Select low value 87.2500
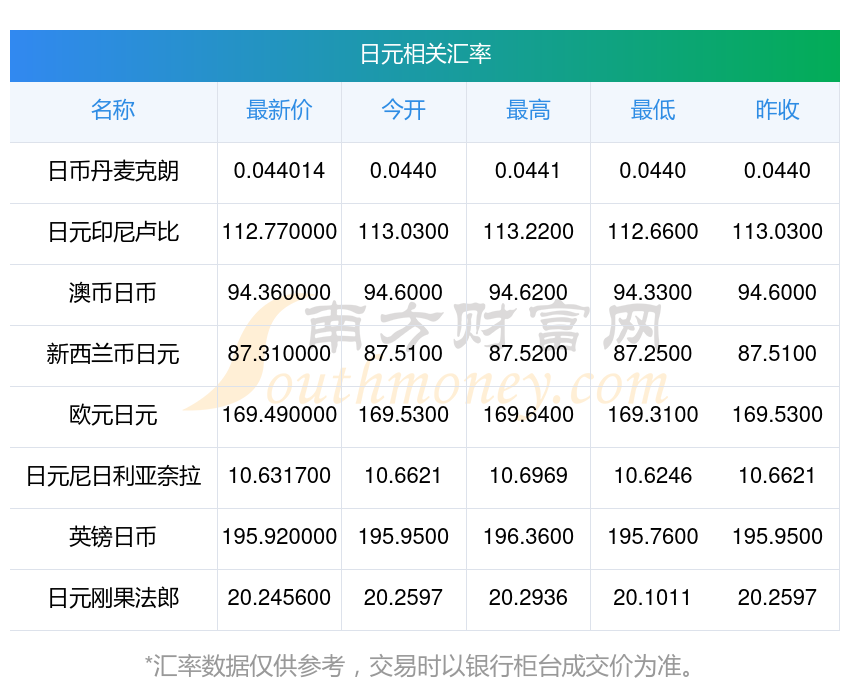Screen dimensions: 850x698 click(653, 354)
